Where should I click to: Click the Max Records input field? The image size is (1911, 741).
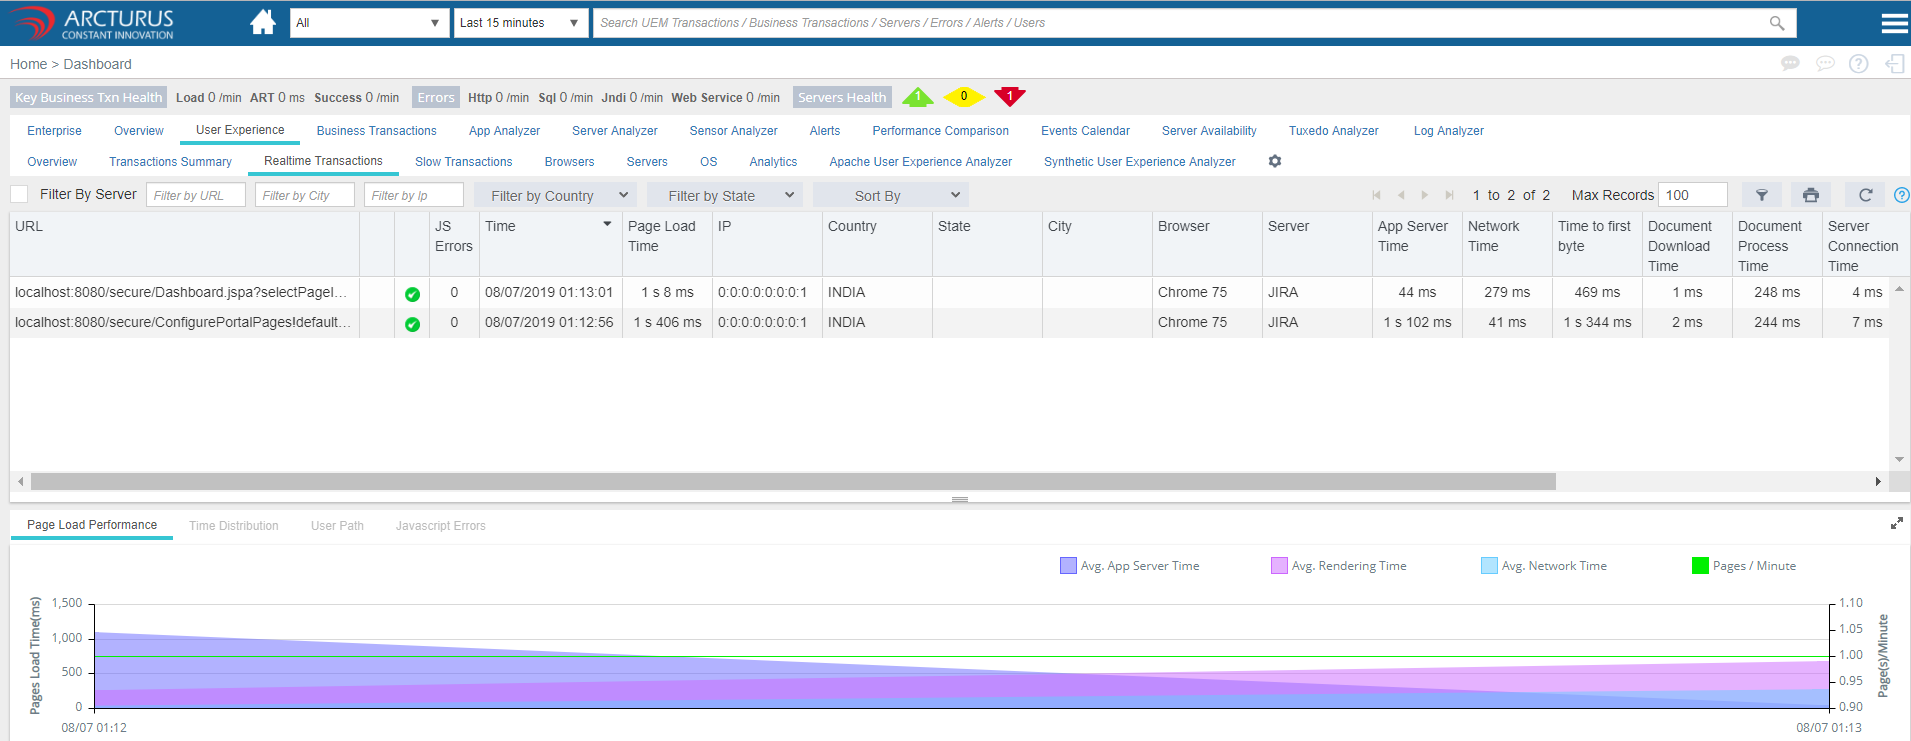(x=1691, y=195)
